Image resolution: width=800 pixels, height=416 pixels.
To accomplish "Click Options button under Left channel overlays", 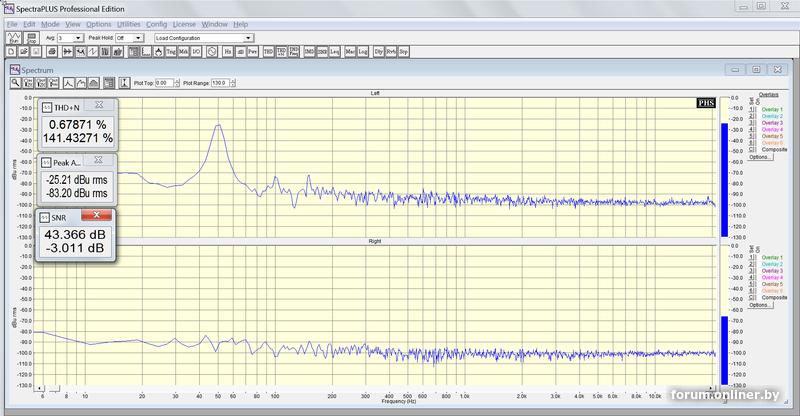I will click(760, 157).
